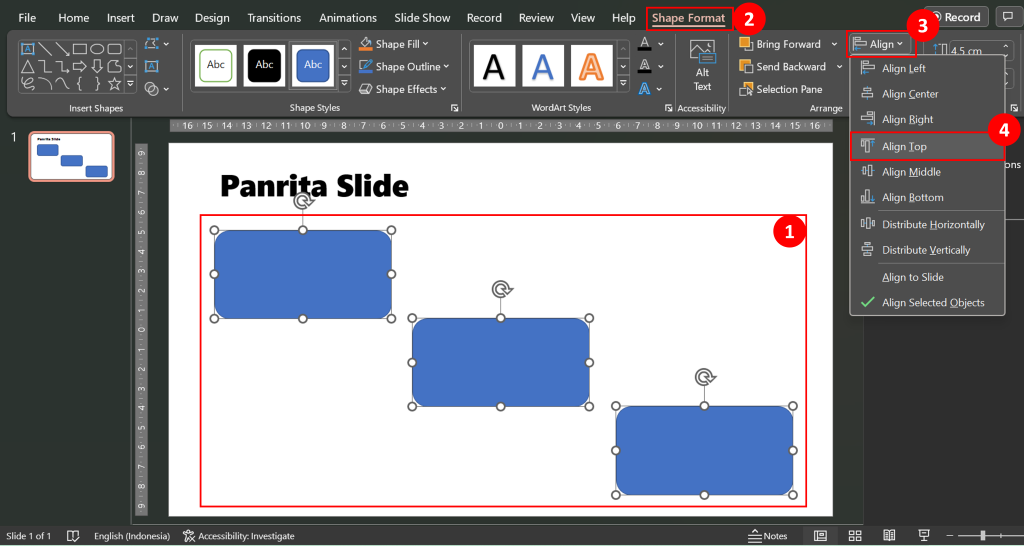Apply the orange outlined WordArt A style
The height and width of the screenshot is (546, 1024).
click(x=592, y=66)
